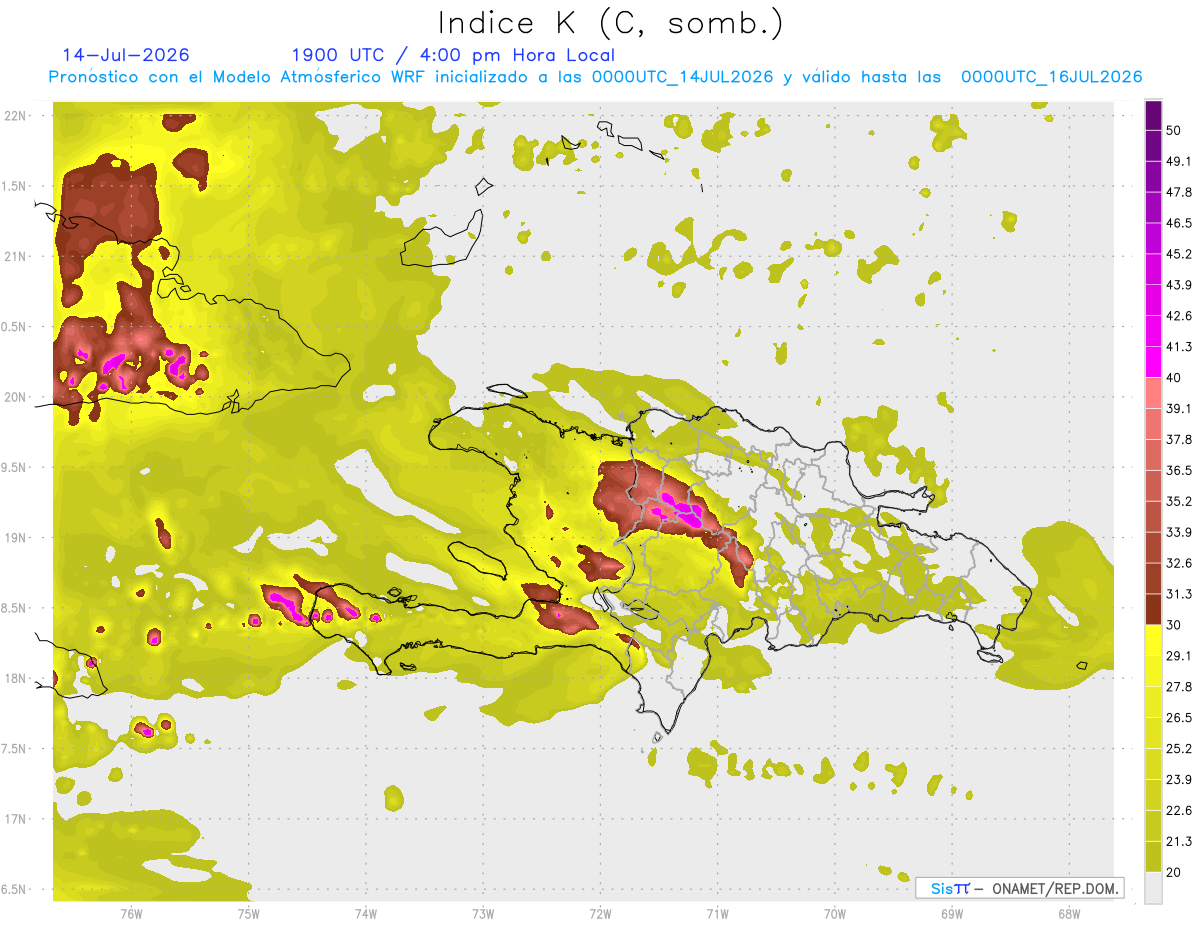Image resolution: width=1200 pixels, height=927 pixels.
Task: Click the latitude label '8.5N'
Action: pyautogui.click(x=15, y=609)
